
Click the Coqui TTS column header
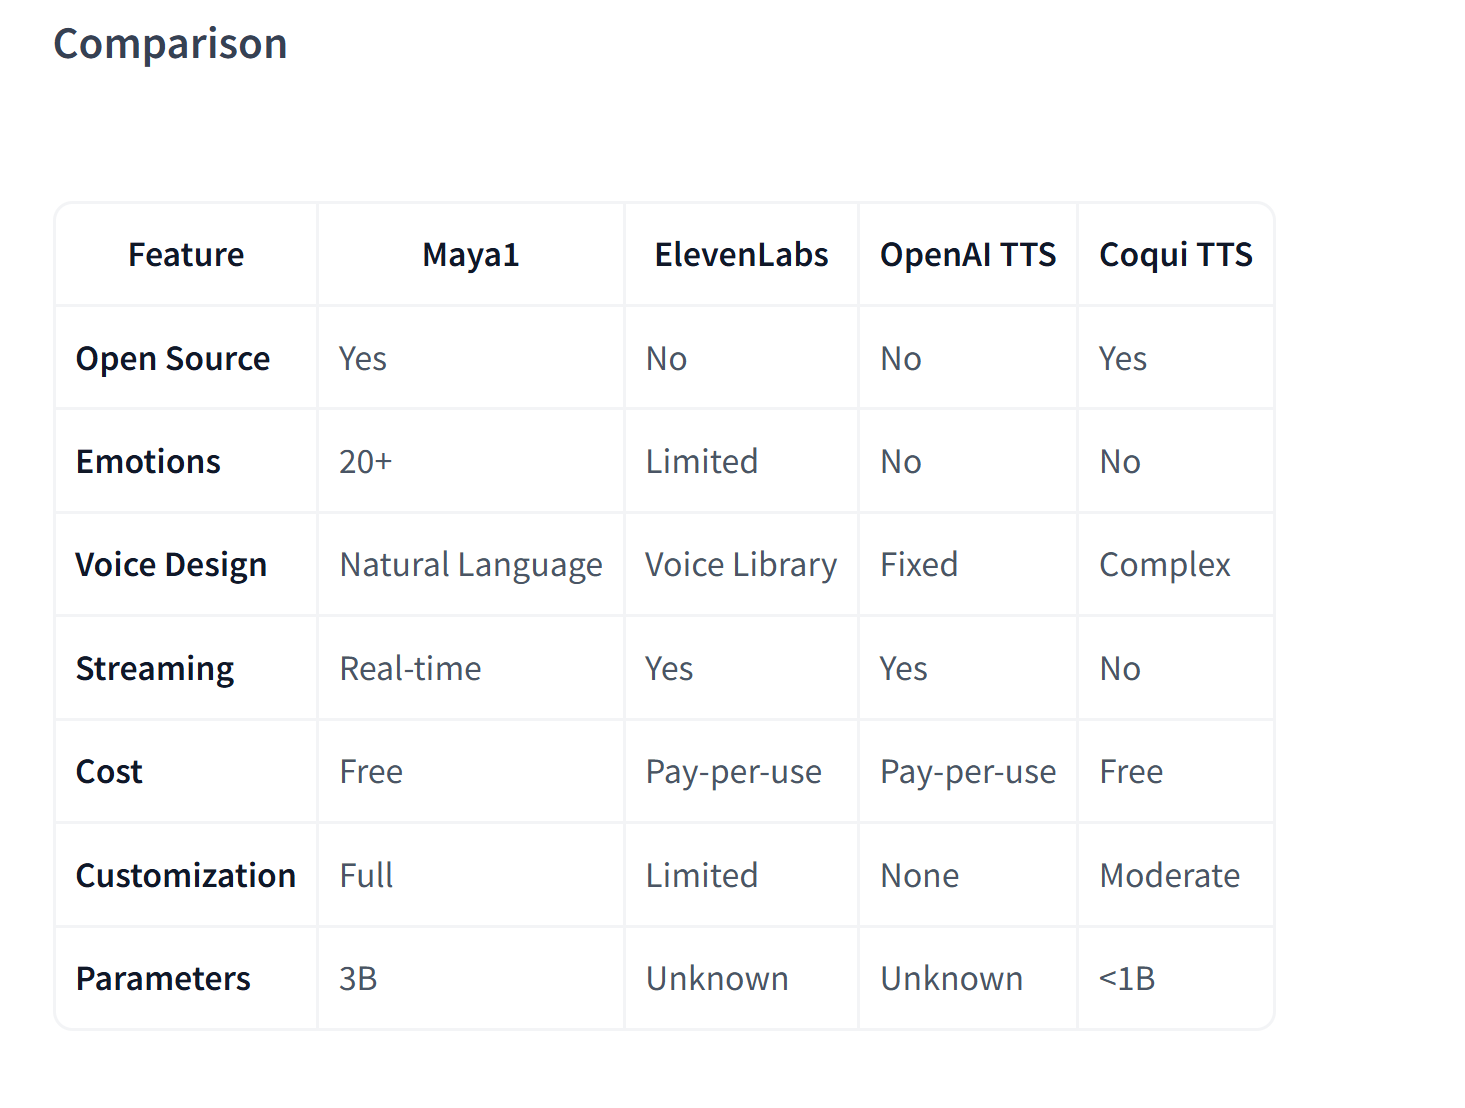(x=1175, y=255)
